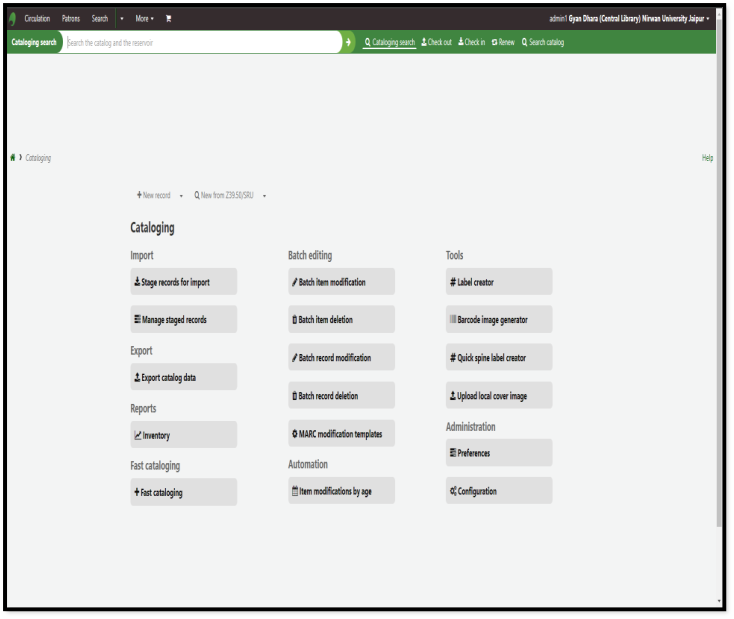Open Item modifications by age
734x619 pixels.
click(x=340, y=491)
